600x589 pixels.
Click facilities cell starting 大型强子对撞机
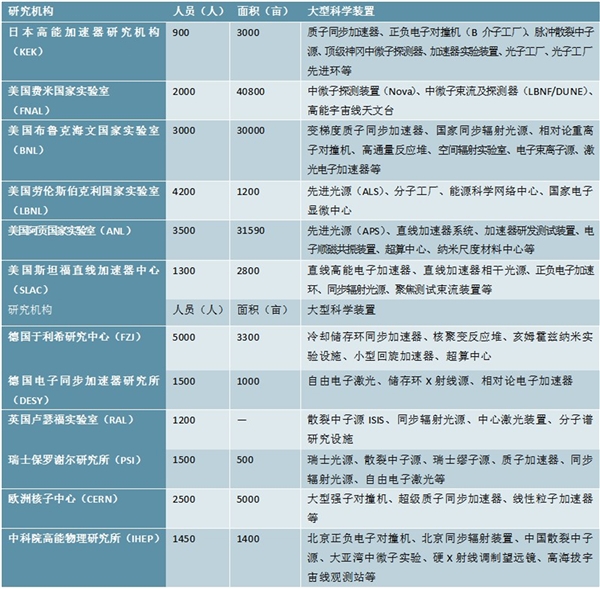(x=450, y=508)
